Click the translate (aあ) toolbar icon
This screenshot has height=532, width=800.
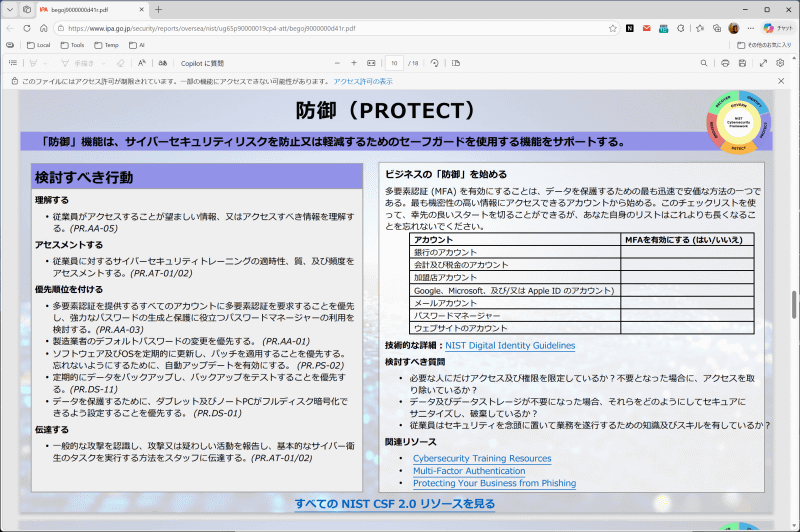(x=163, y=63)
